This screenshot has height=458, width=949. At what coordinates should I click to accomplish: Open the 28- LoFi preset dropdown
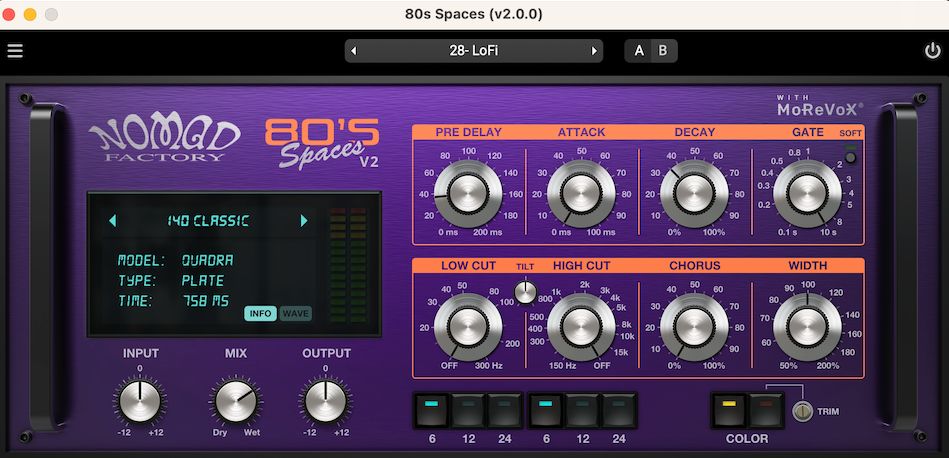473,50
